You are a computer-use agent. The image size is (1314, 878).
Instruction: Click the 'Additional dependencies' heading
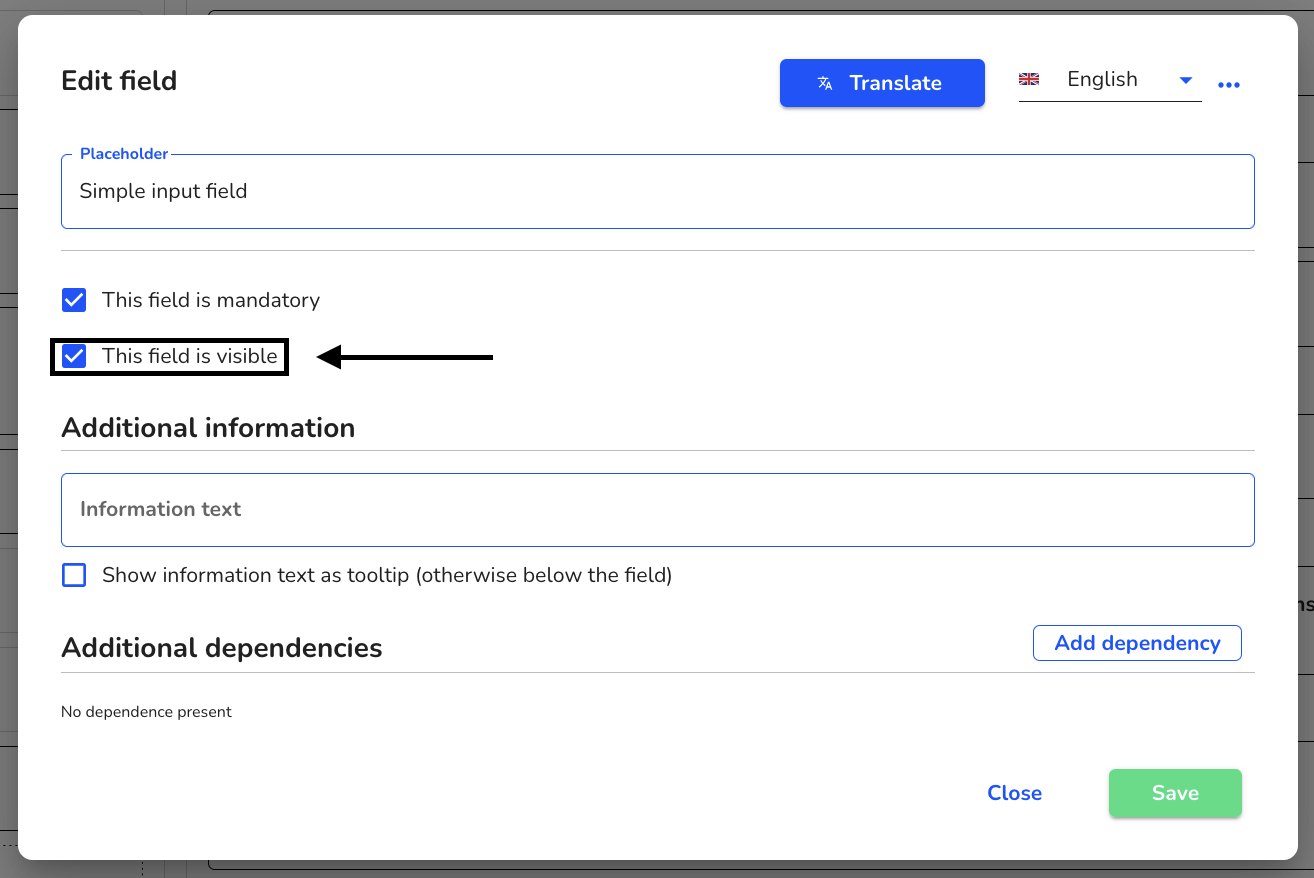tap(222, 648)
